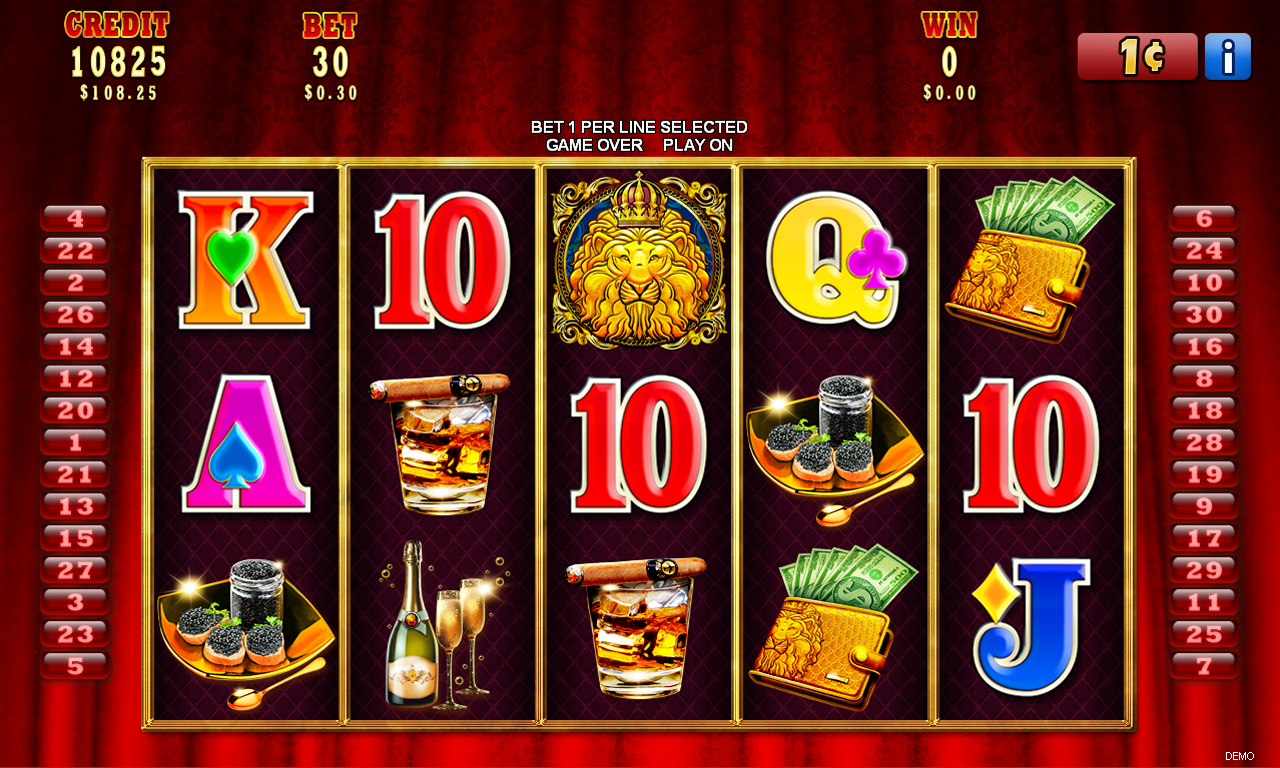Click the pink A spade symbol
Screen dimensions: 1280x768
[x=246, y=443]
